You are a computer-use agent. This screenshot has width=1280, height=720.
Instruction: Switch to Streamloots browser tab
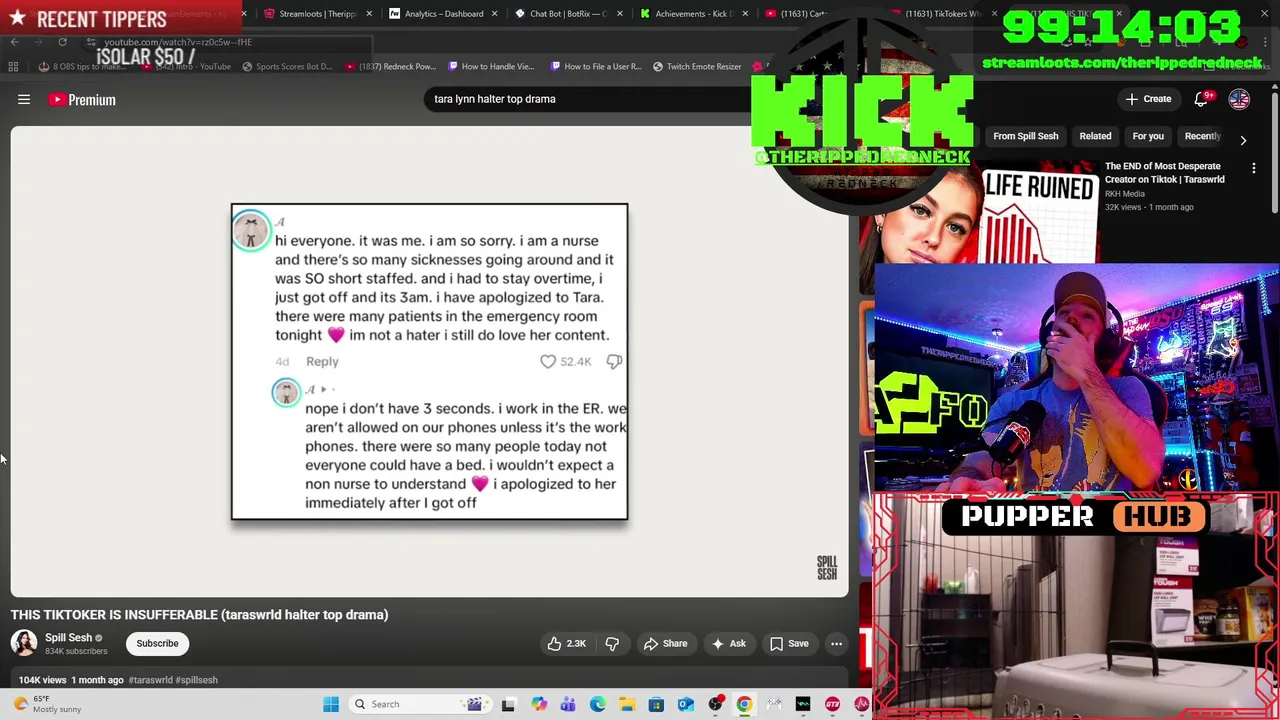coord(315,14)
